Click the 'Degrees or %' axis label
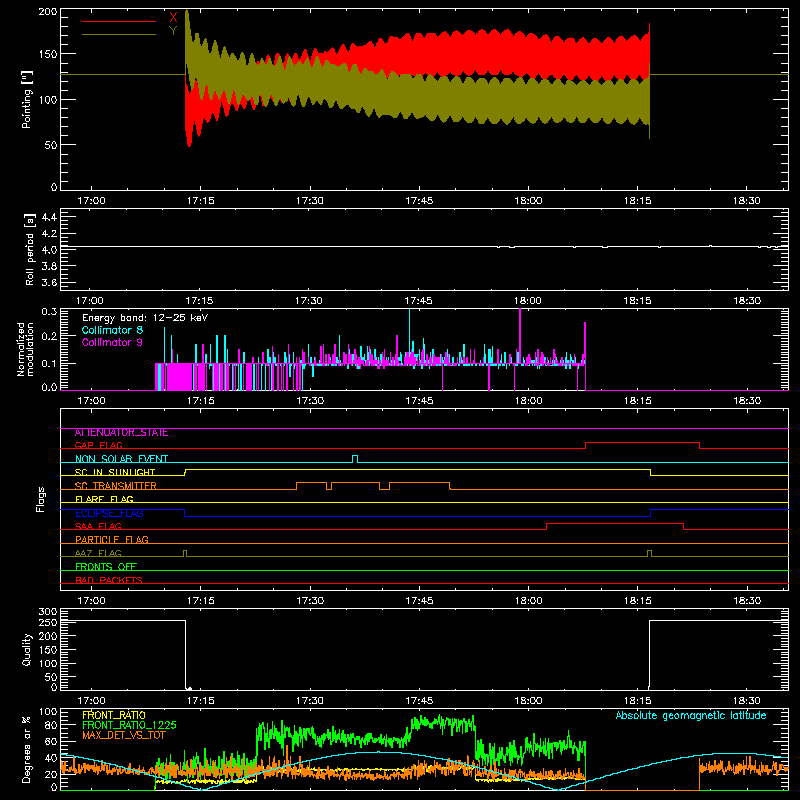The height and width of the screenshot is (800, 800). (x=26, y=750)
